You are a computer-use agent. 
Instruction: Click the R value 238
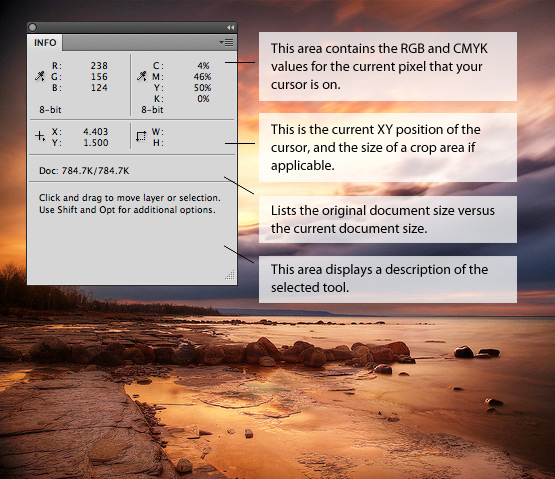(99, 66)
